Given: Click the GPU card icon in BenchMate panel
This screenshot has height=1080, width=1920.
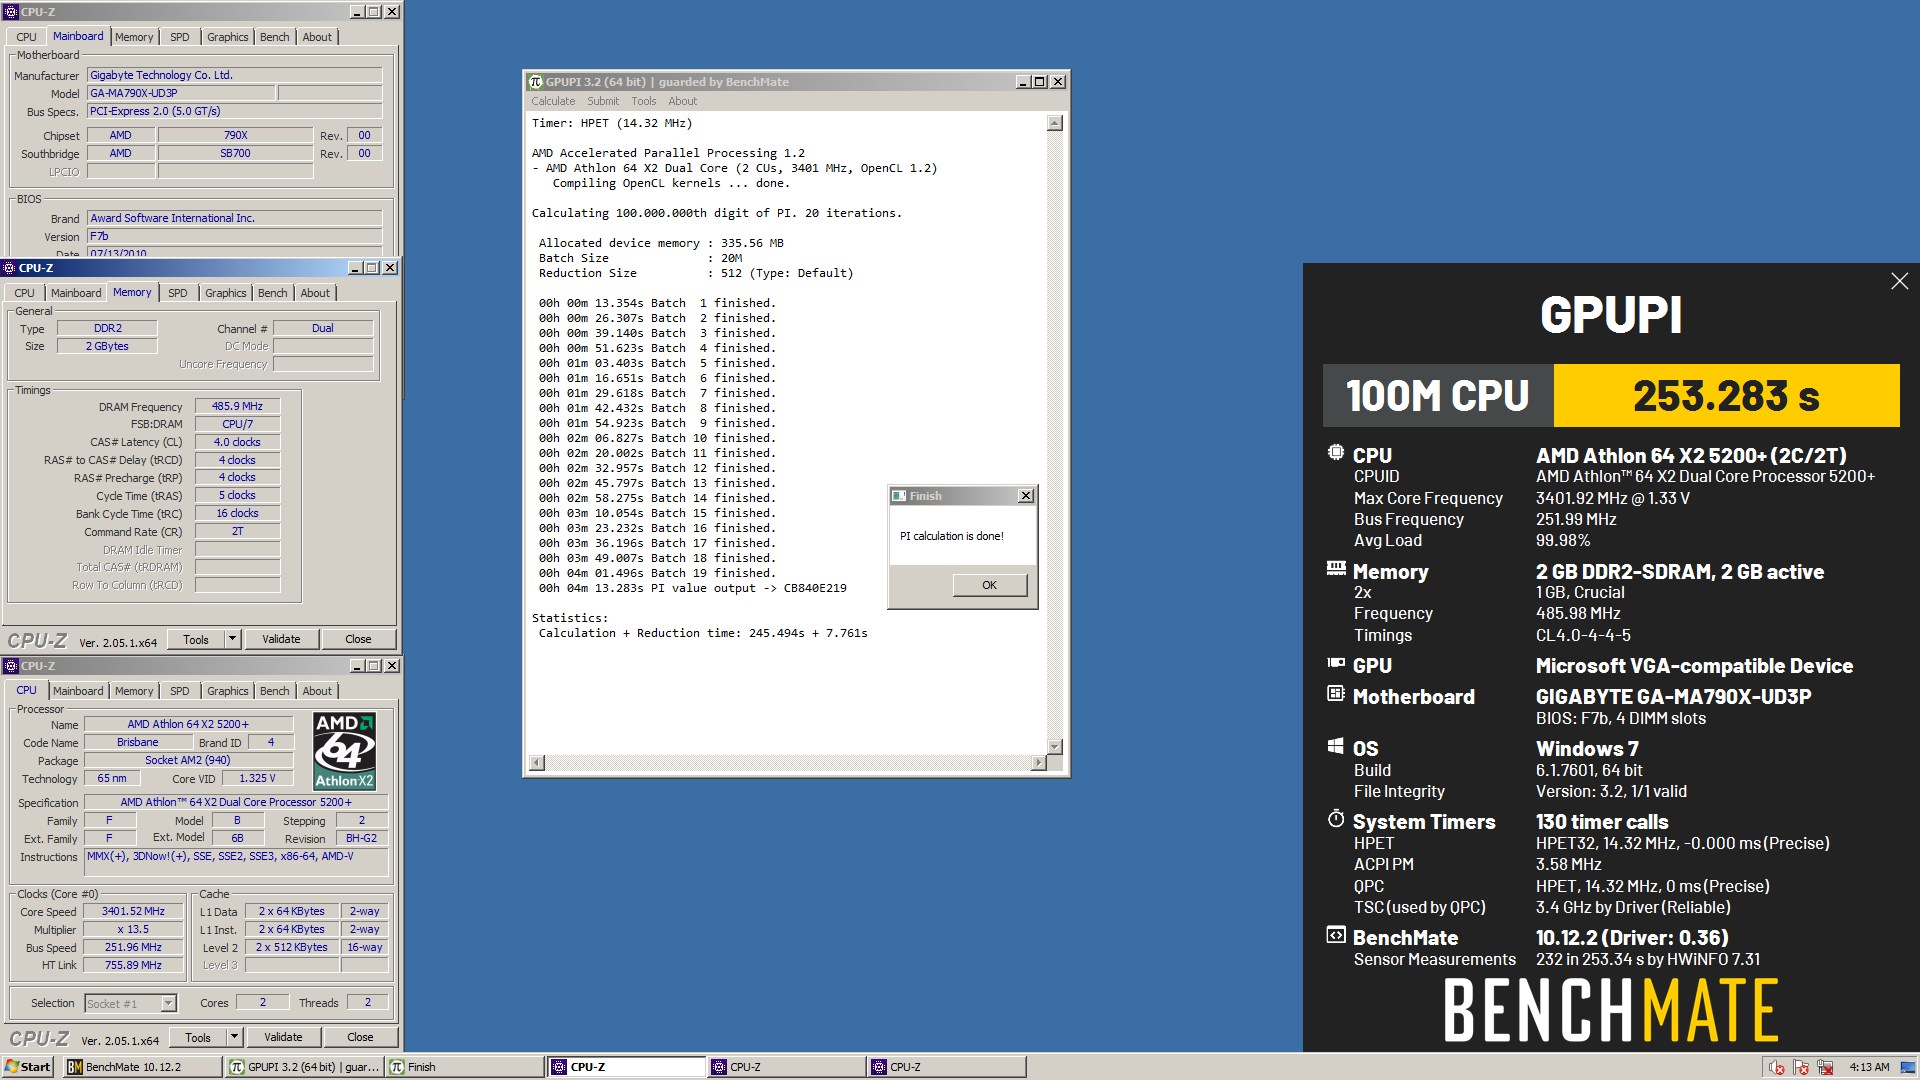Looking at the screenshot, I should (1336, 663).
